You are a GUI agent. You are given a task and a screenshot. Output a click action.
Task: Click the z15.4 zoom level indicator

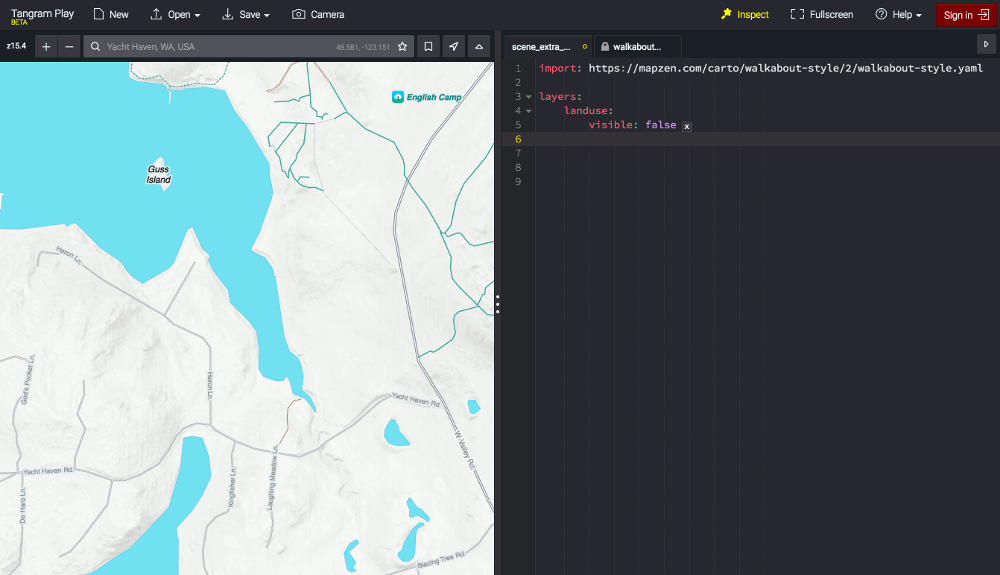17,46
